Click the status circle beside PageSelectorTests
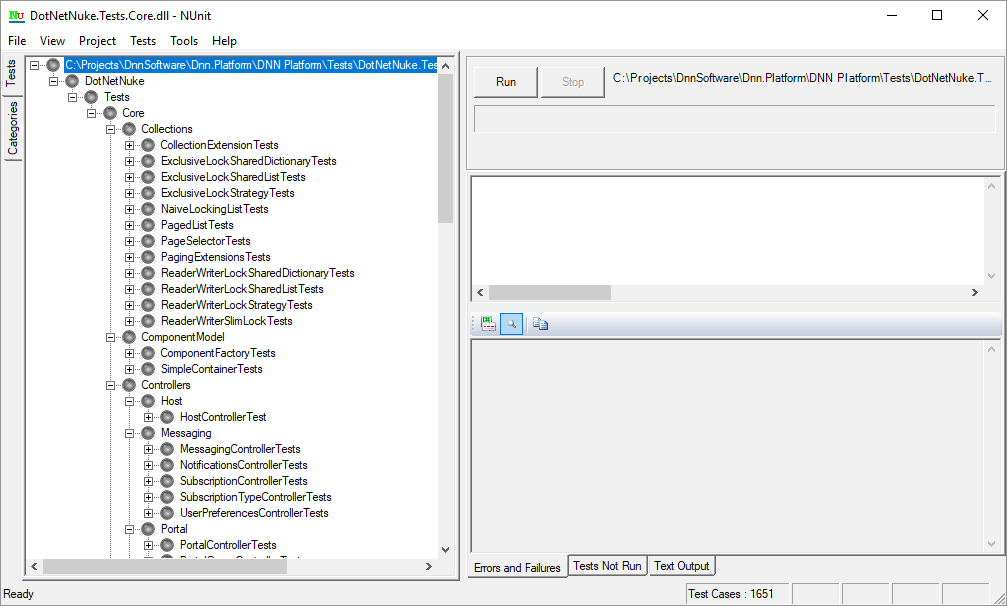 pyautogui.click(x=148, y=241)
